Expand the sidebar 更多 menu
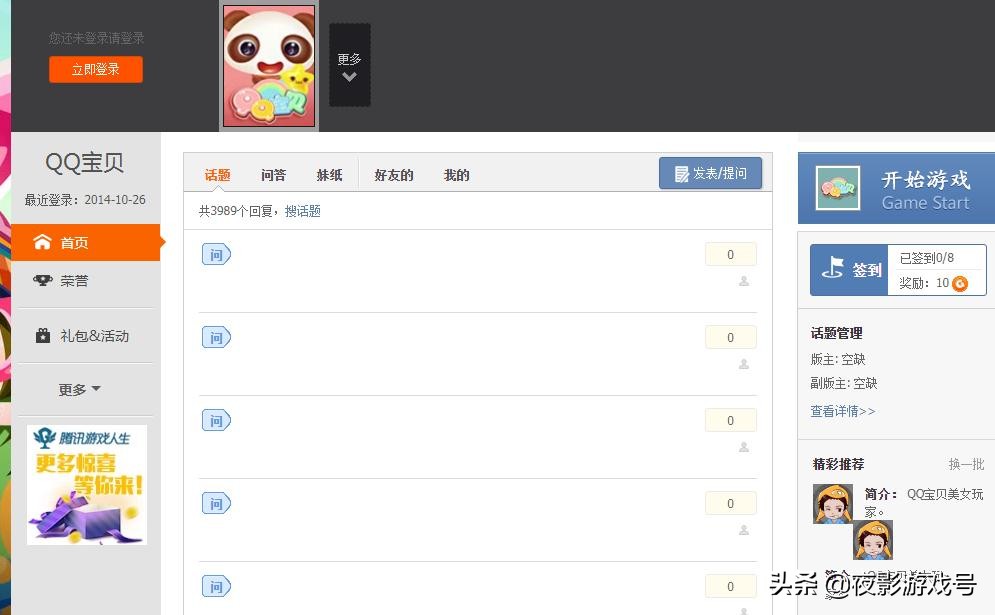995x615 pixels. pos(79,389)
